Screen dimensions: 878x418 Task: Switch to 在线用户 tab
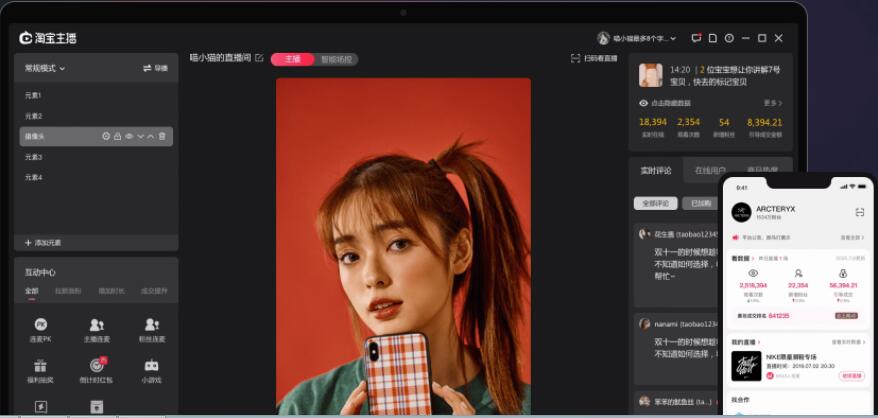pos(711,170)
